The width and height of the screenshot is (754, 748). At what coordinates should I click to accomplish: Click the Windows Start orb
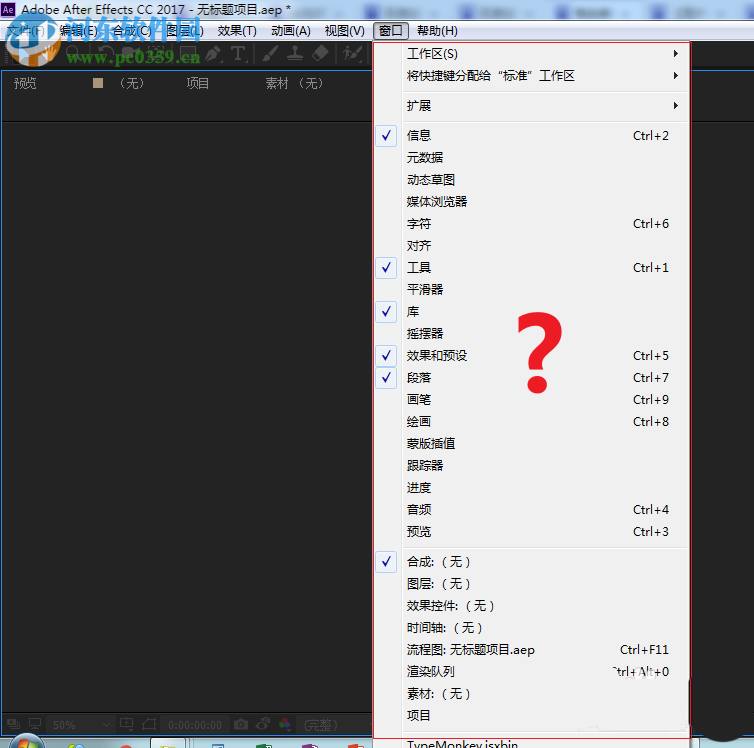pyautogui.click(x=27, y=741)
